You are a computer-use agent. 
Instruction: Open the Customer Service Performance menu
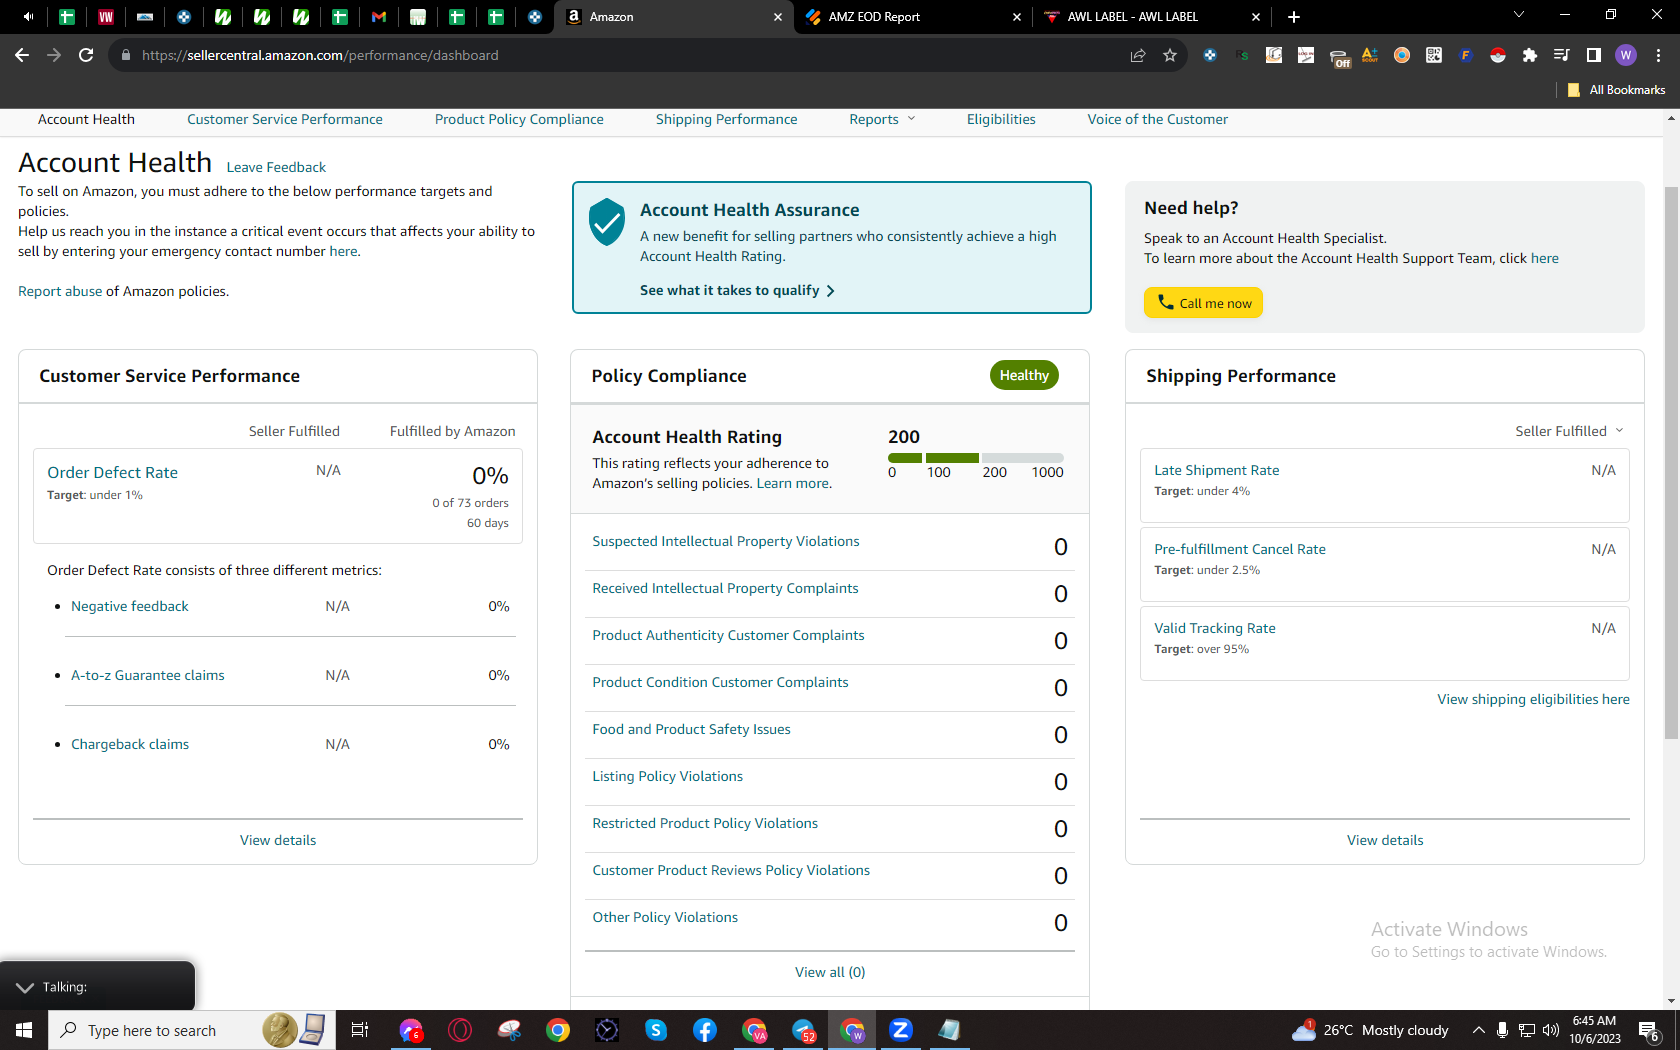coord(285,119)
